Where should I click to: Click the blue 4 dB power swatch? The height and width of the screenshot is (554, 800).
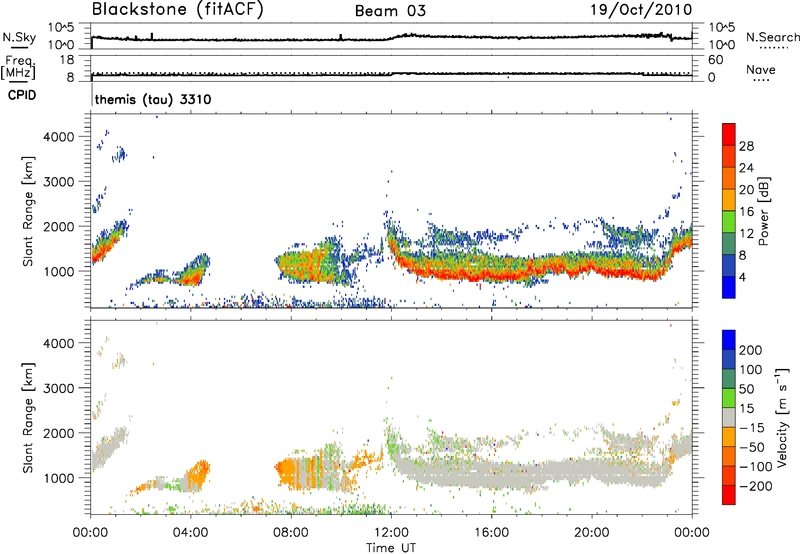pos(729,287)
